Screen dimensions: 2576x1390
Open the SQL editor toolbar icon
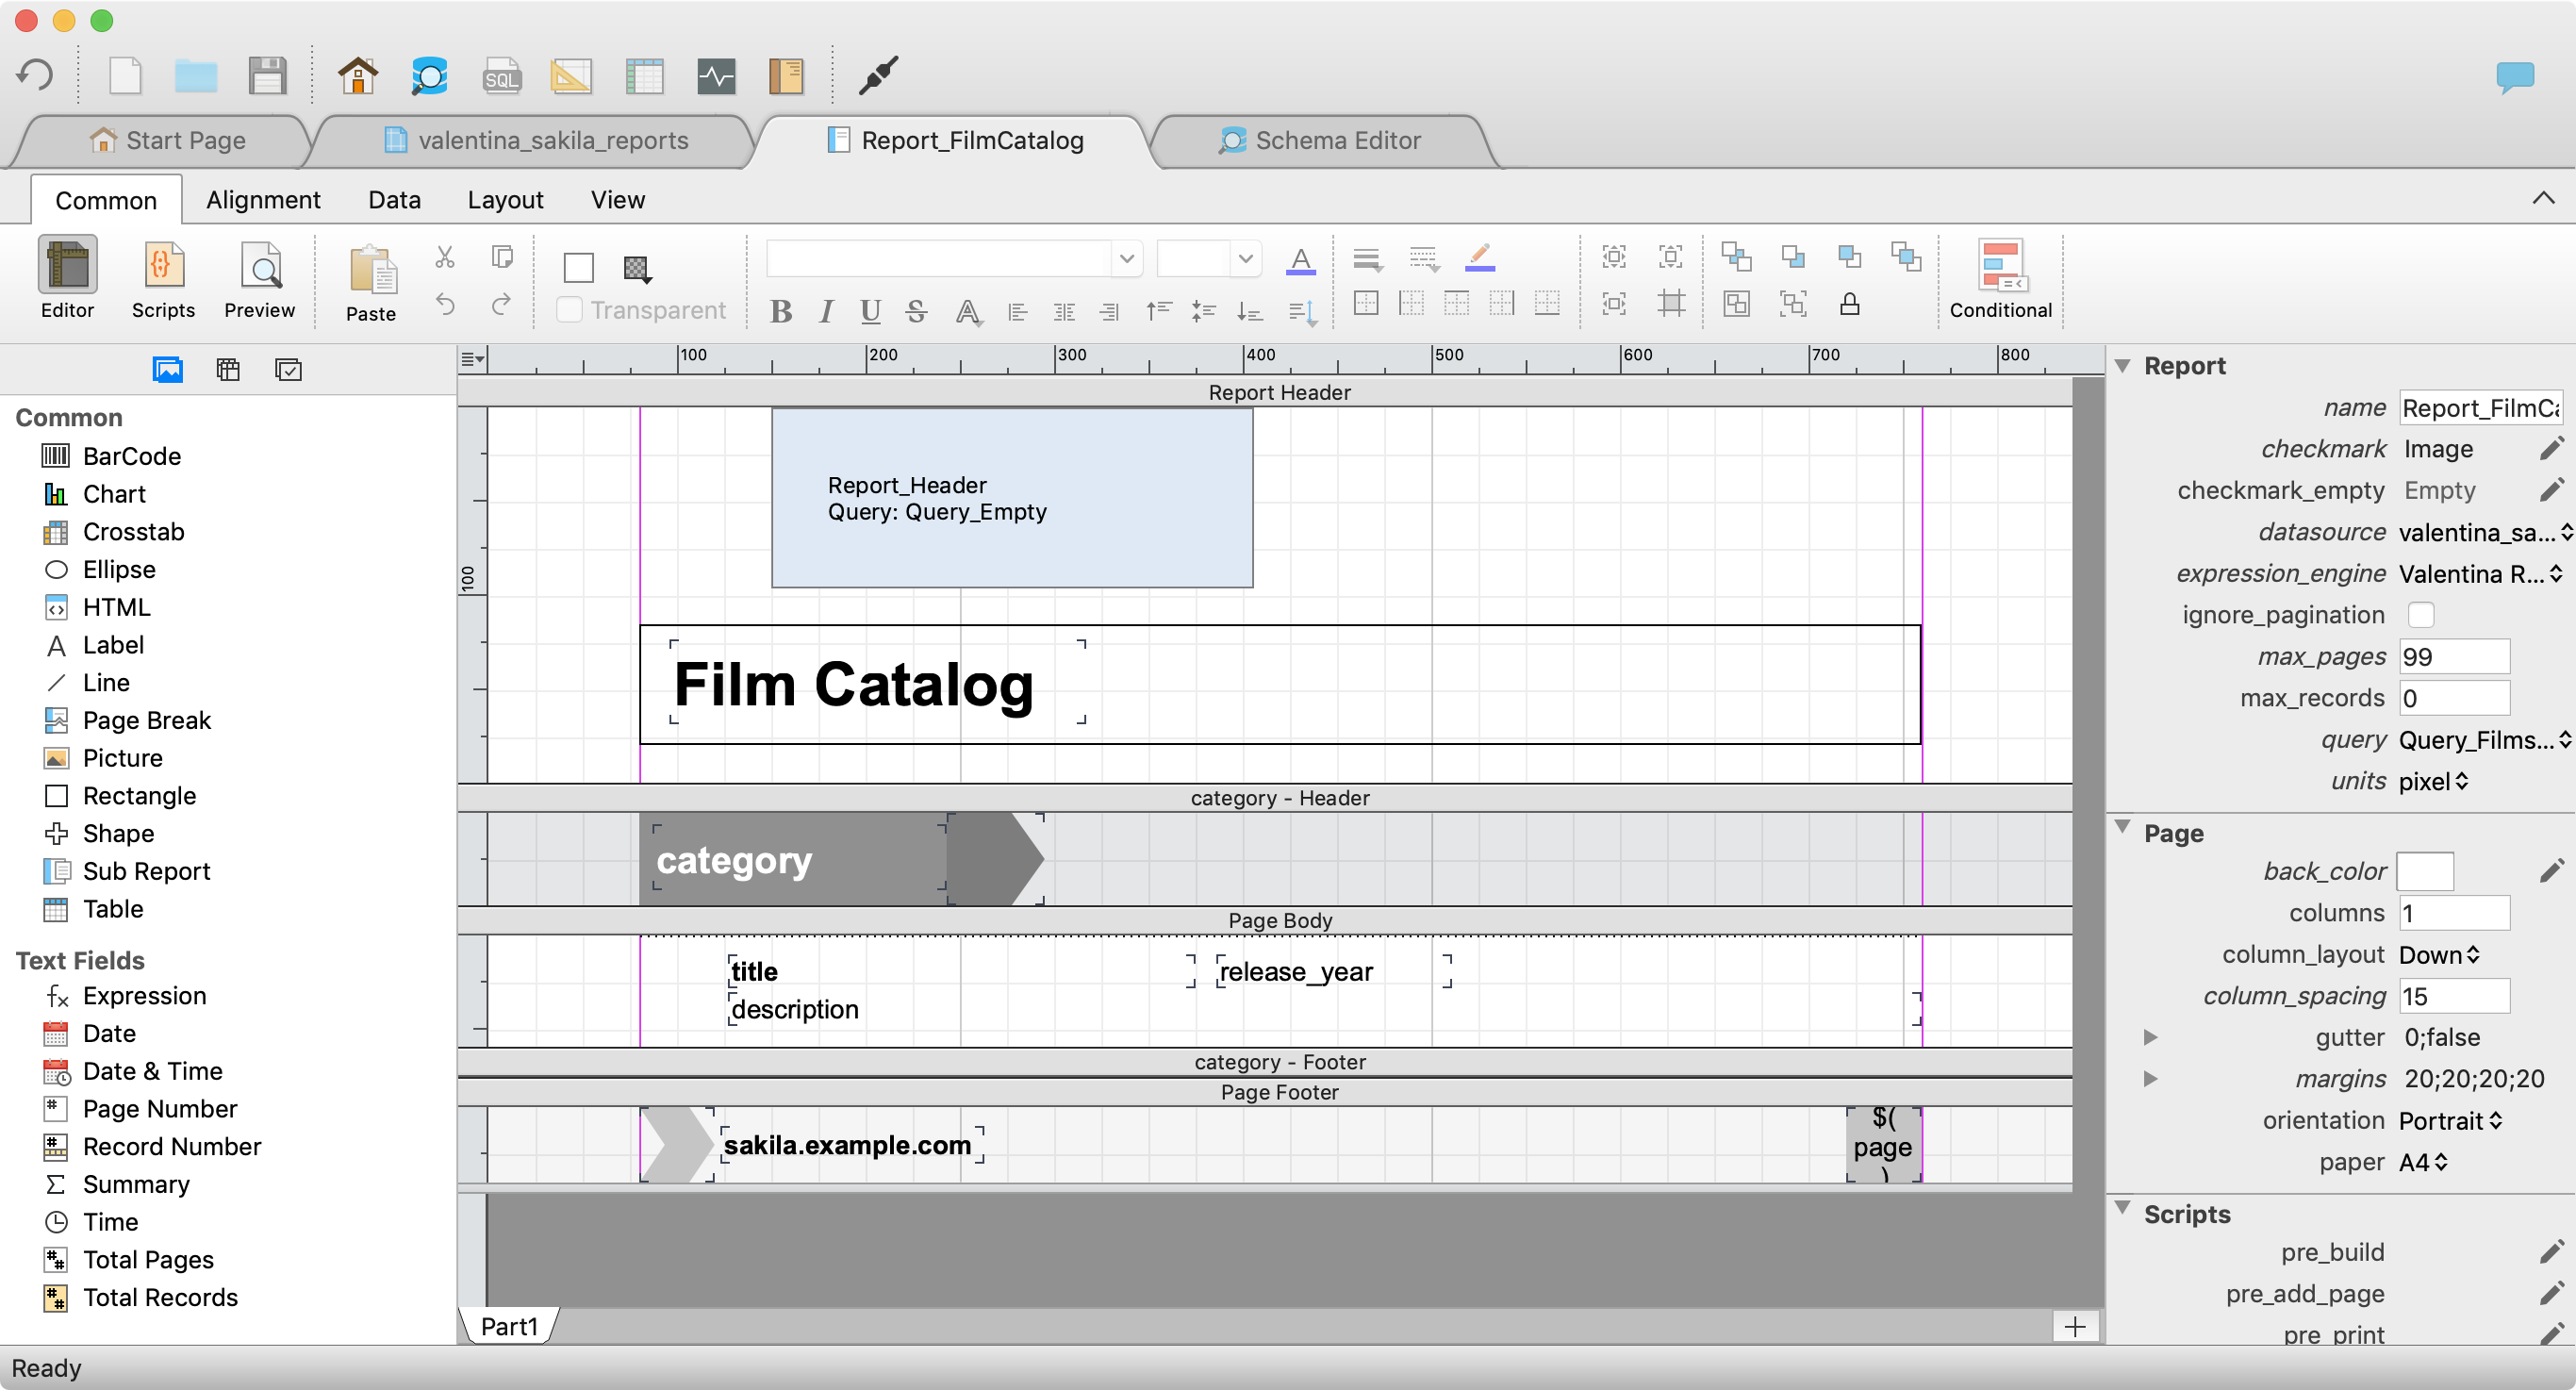point(502,75)
